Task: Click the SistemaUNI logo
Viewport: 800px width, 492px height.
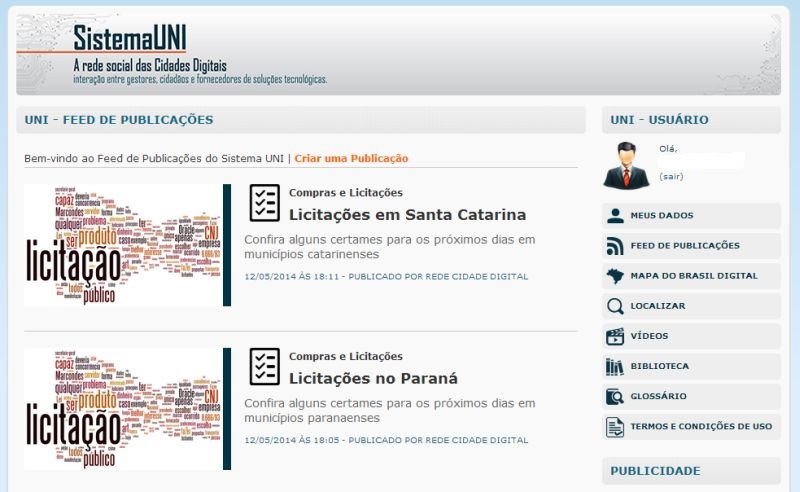Action: pyautogui.click(x=130, y=37)
